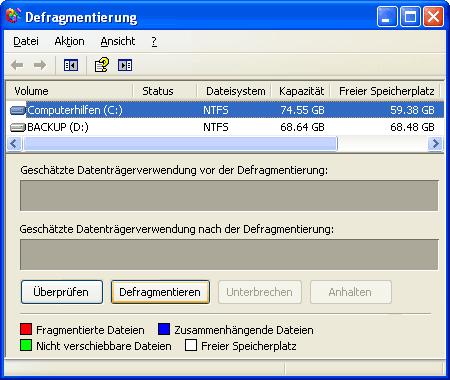Click the Überprüfen button

pos(62,292)
